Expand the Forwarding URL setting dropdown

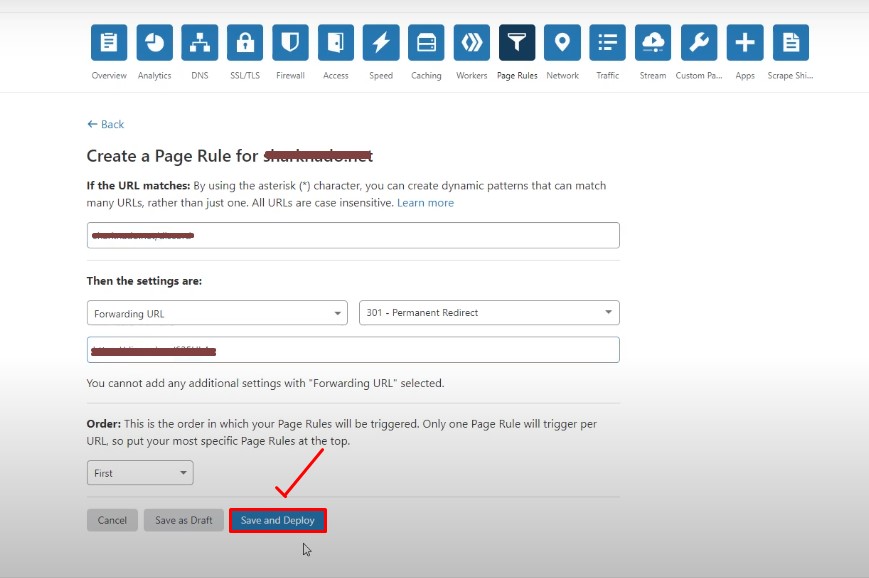click(x=217, y=313)
